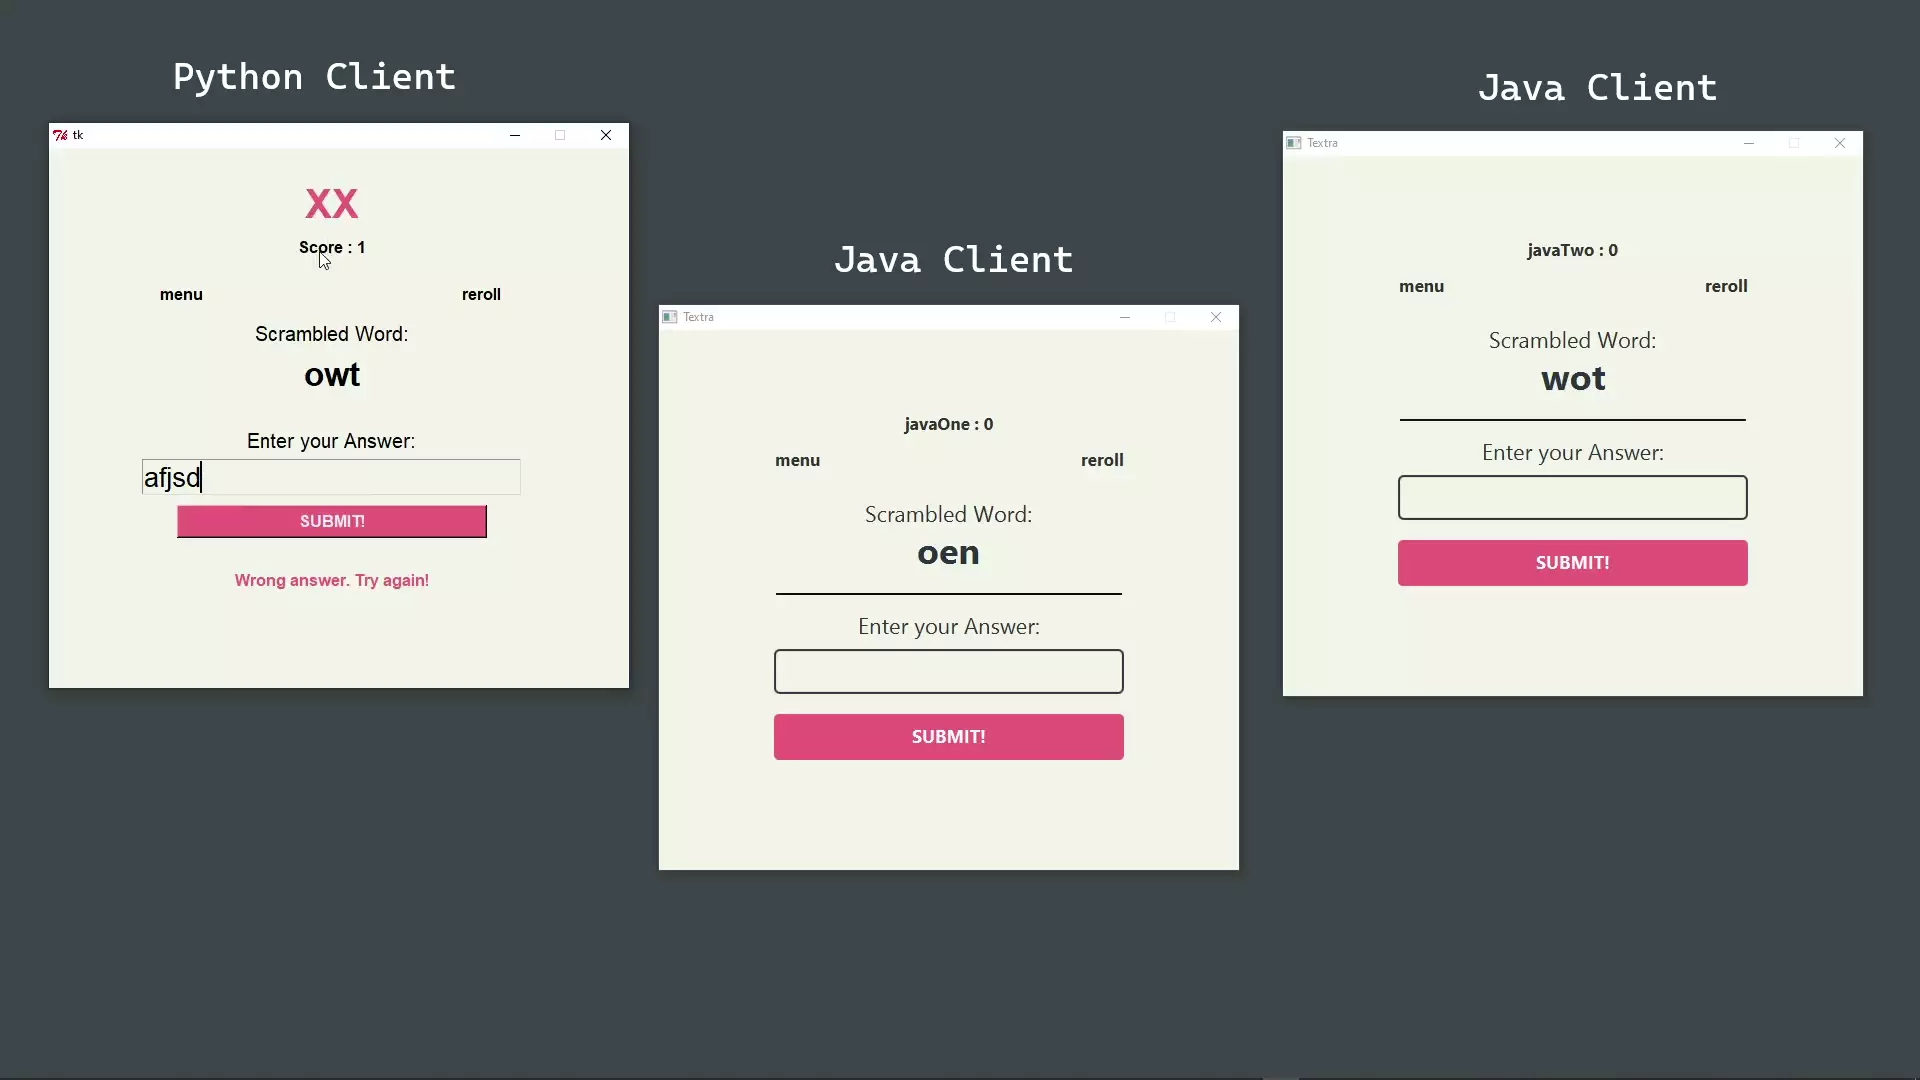The image size is (1920, 1080).
Task: Select the javaTwo answer input box
Action: pos(1572,497)
